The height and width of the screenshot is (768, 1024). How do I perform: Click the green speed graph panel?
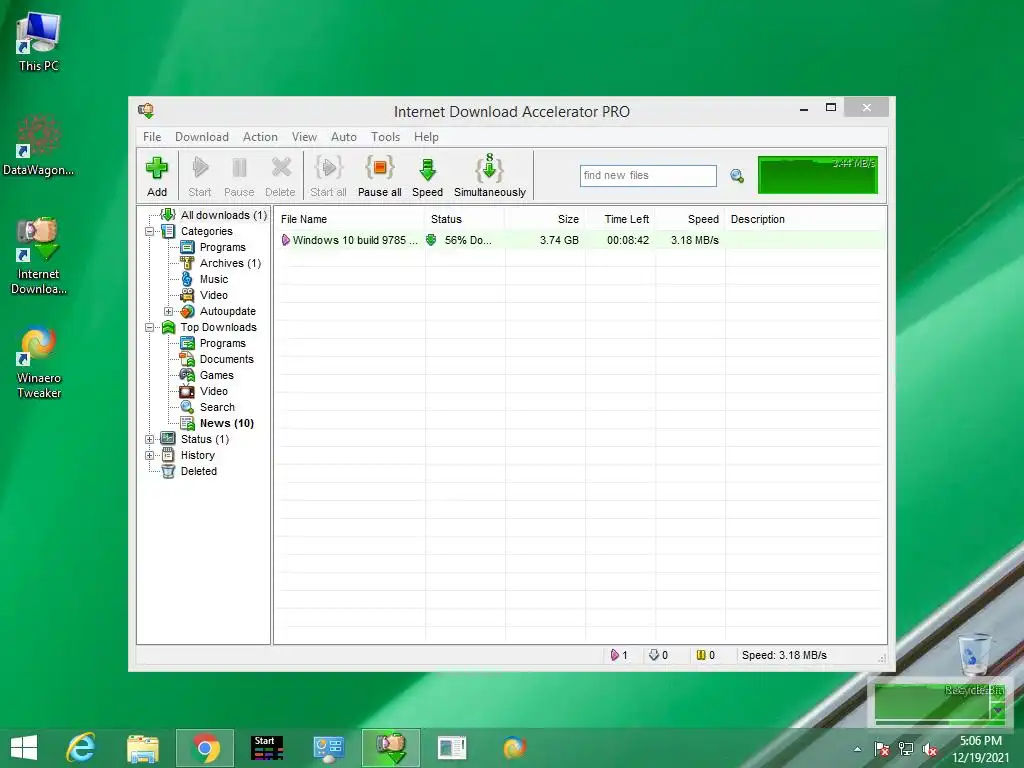(x=818, y=174)
